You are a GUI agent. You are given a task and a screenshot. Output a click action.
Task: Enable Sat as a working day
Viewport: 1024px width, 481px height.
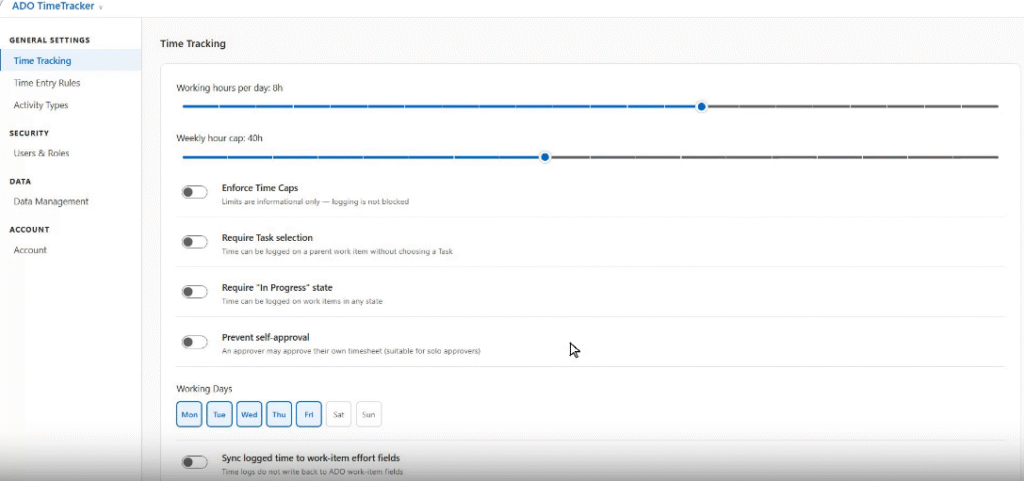pyautogui.click(x=338, y=414)
